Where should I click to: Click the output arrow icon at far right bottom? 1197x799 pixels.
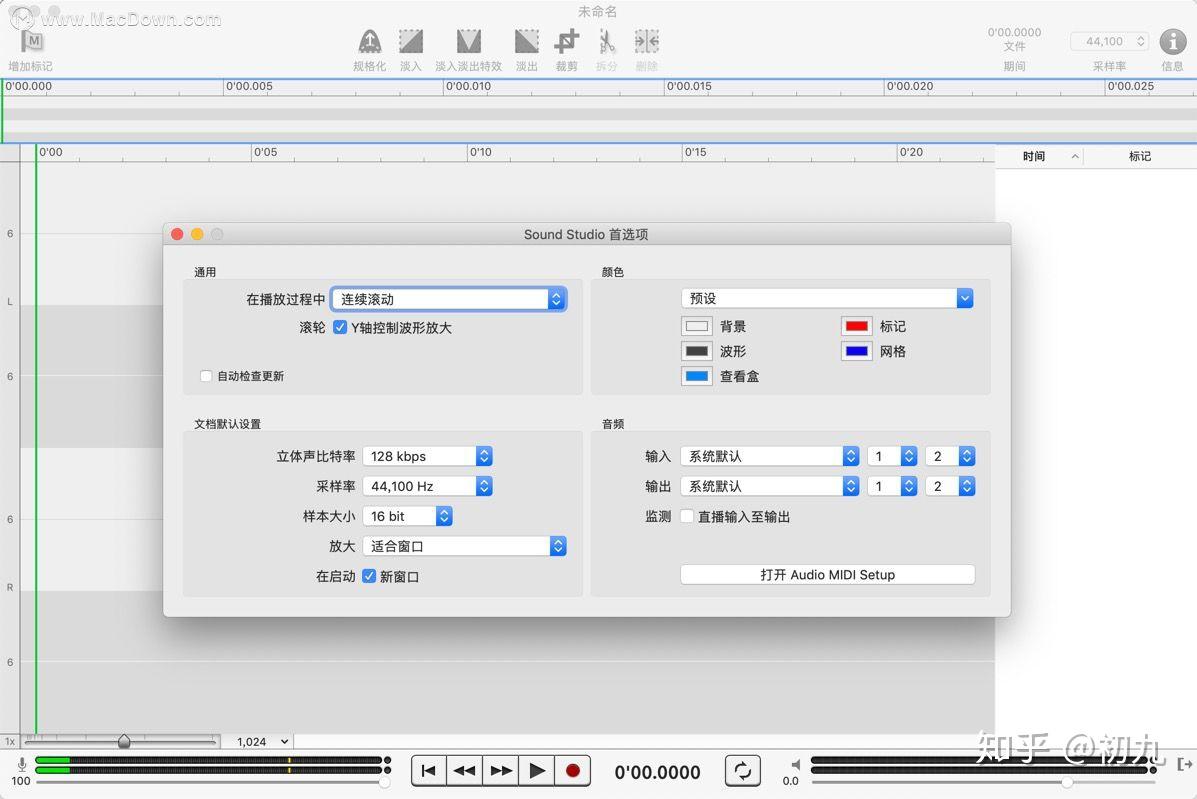(x=1185, y=764)
